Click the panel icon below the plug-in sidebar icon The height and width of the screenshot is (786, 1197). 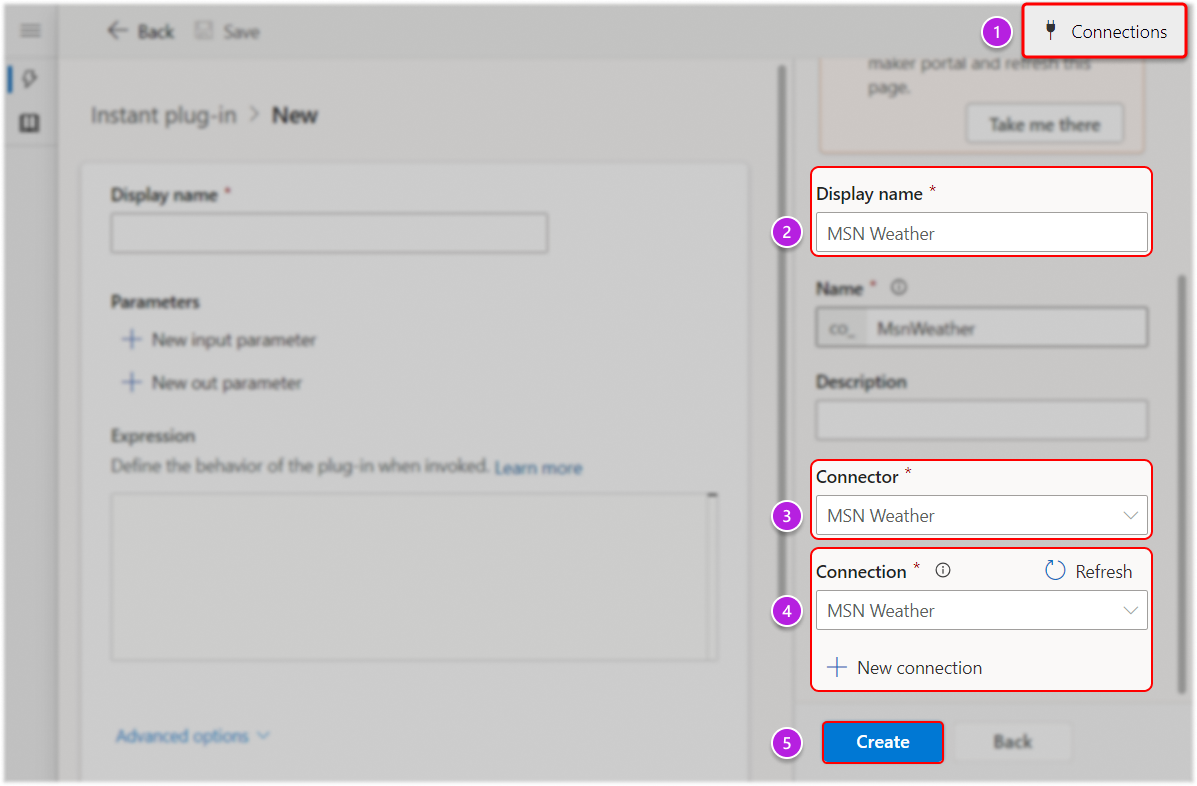click(x=29, y=122)
